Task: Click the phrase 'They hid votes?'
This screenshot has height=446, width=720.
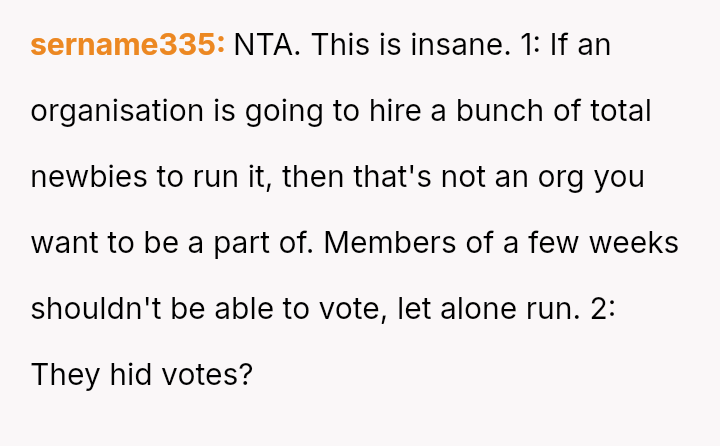Action: (141, 375)
